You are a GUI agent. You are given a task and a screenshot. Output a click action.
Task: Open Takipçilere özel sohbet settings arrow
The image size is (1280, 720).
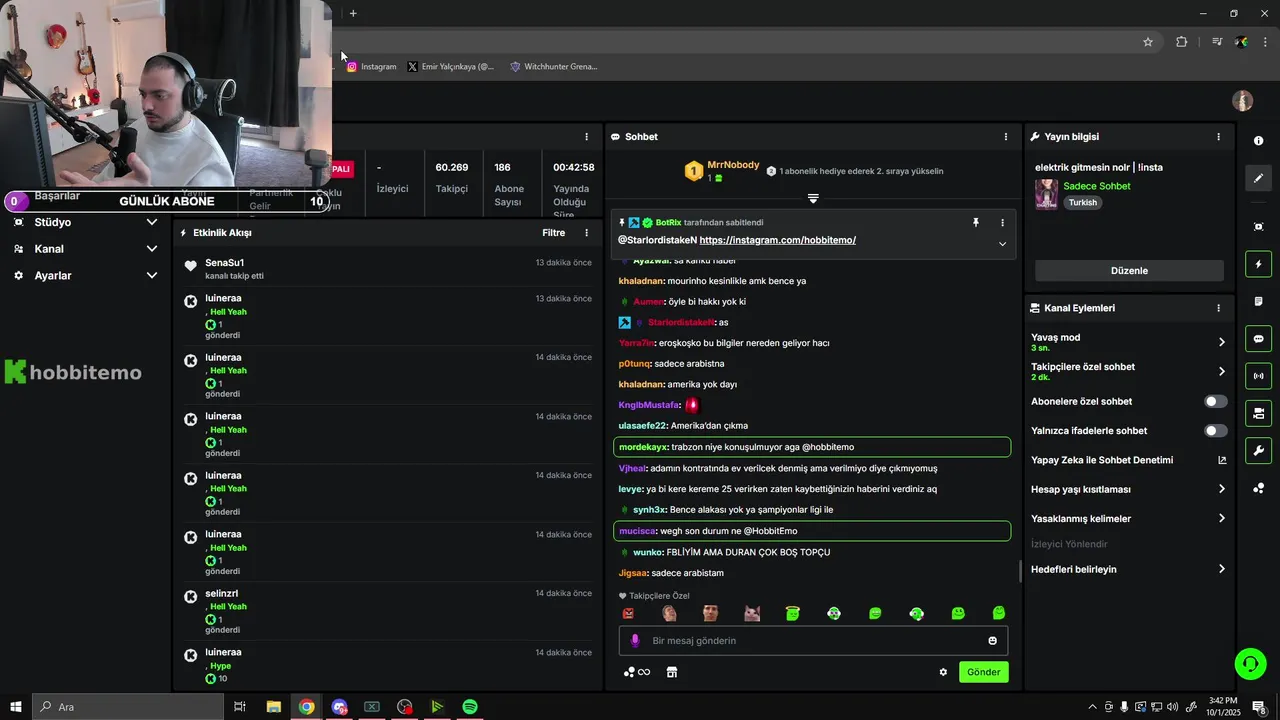(1221, 371)
